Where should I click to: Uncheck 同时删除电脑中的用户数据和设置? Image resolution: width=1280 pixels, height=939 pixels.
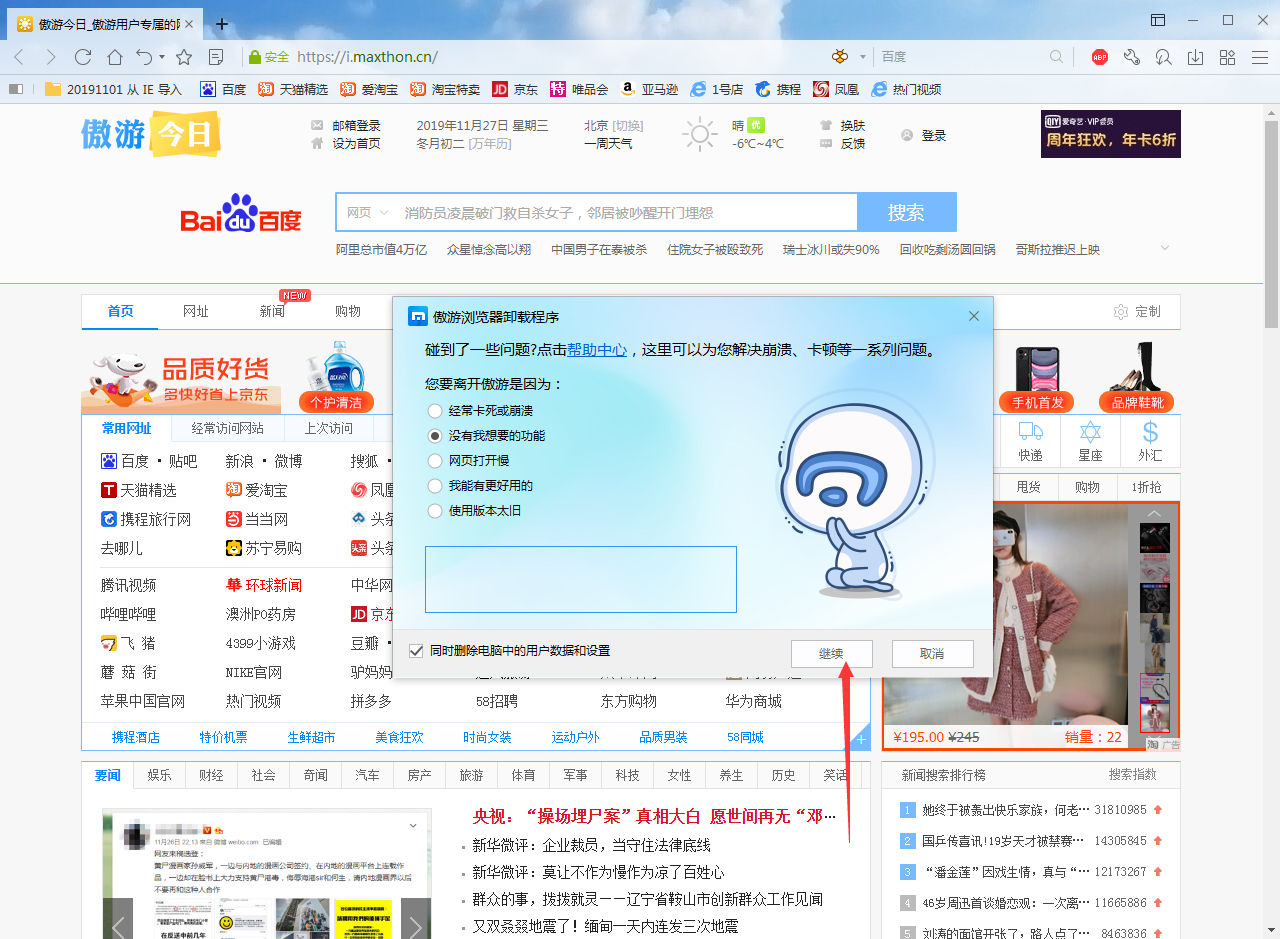pos(414,649)
